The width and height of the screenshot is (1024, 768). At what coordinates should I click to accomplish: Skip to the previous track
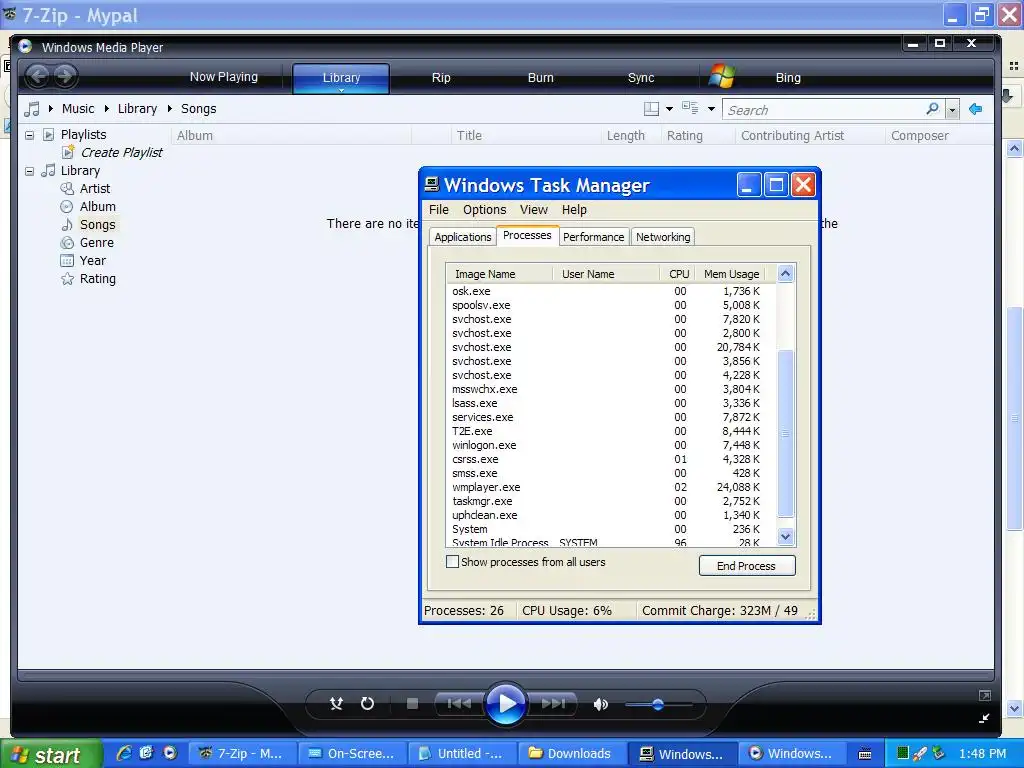pos(459,703)
